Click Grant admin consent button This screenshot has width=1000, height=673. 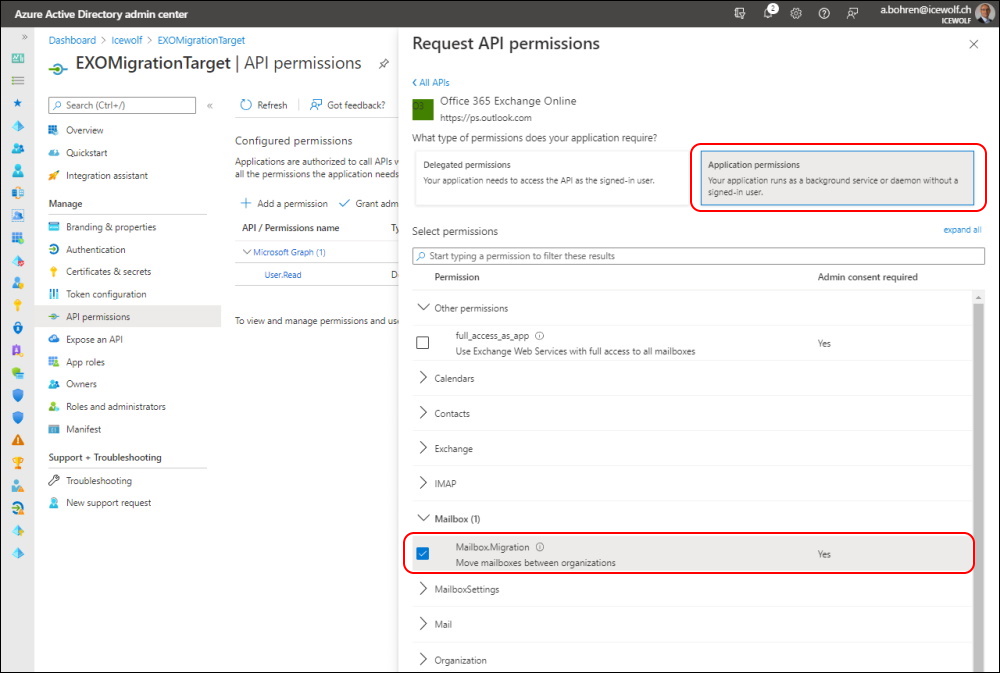tap(369, 203)
